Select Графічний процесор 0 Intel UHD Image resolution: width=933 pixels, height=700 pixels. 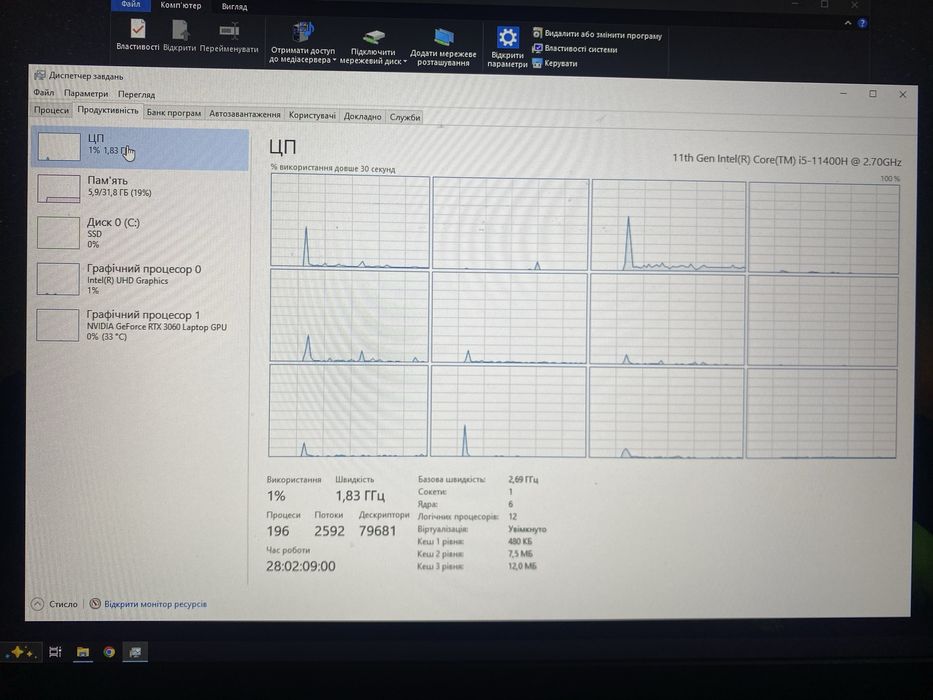click(140, 279)
